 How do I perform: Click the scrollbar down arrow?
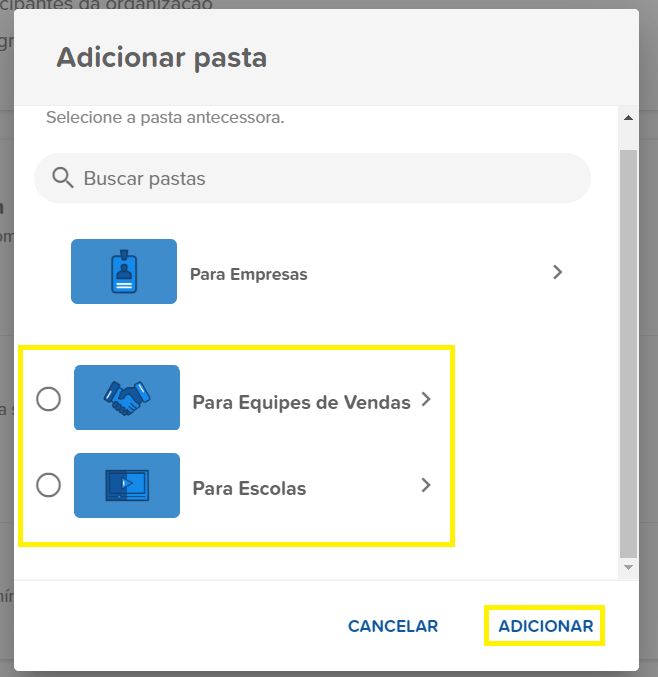[x=628, y=567]
